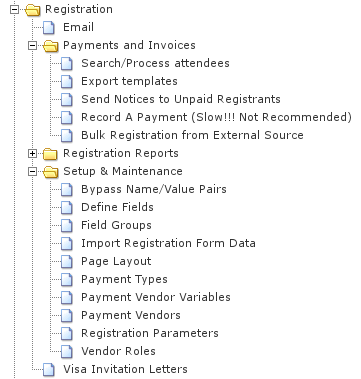Click the Registration root folder icon
Image resolution: width=361 pixels, height=379 pixels.
[33, 10]
